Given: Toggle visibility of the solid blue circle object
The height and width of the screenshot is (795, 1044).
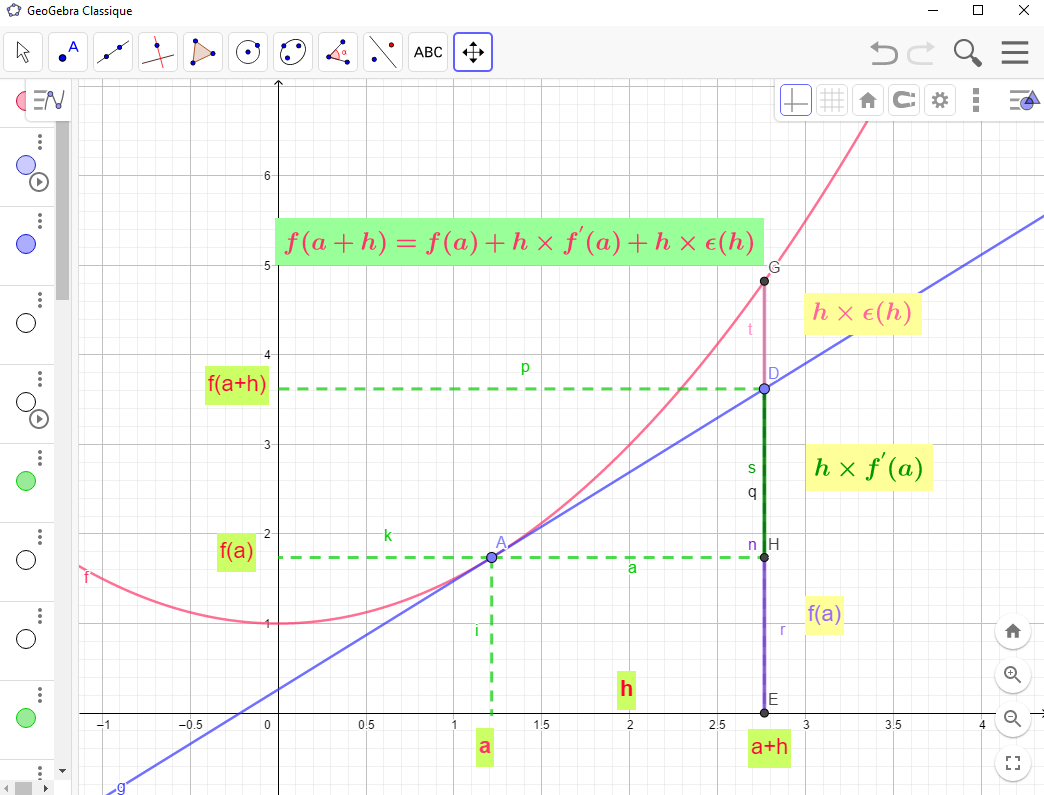Looking at the screenshot, I should tap(26, 244).
